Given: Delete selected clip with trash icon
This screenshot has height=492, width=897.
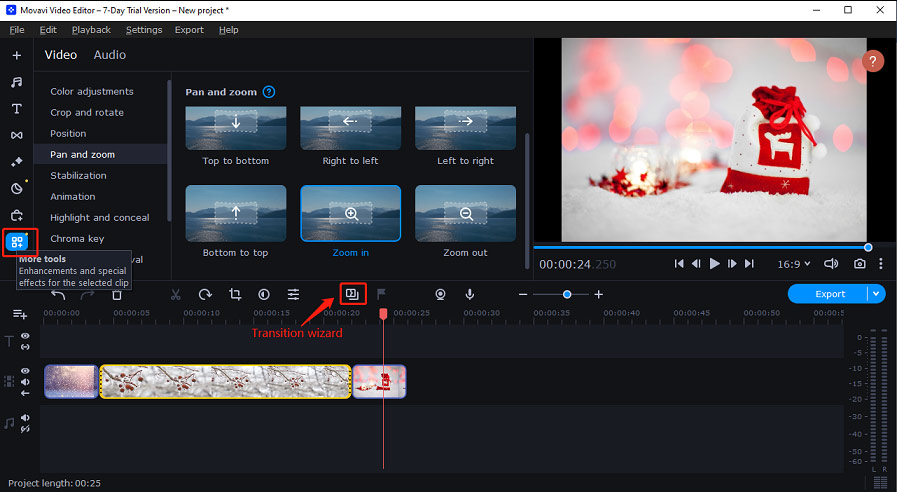Looking at the screenshot, I should point(117,295).
